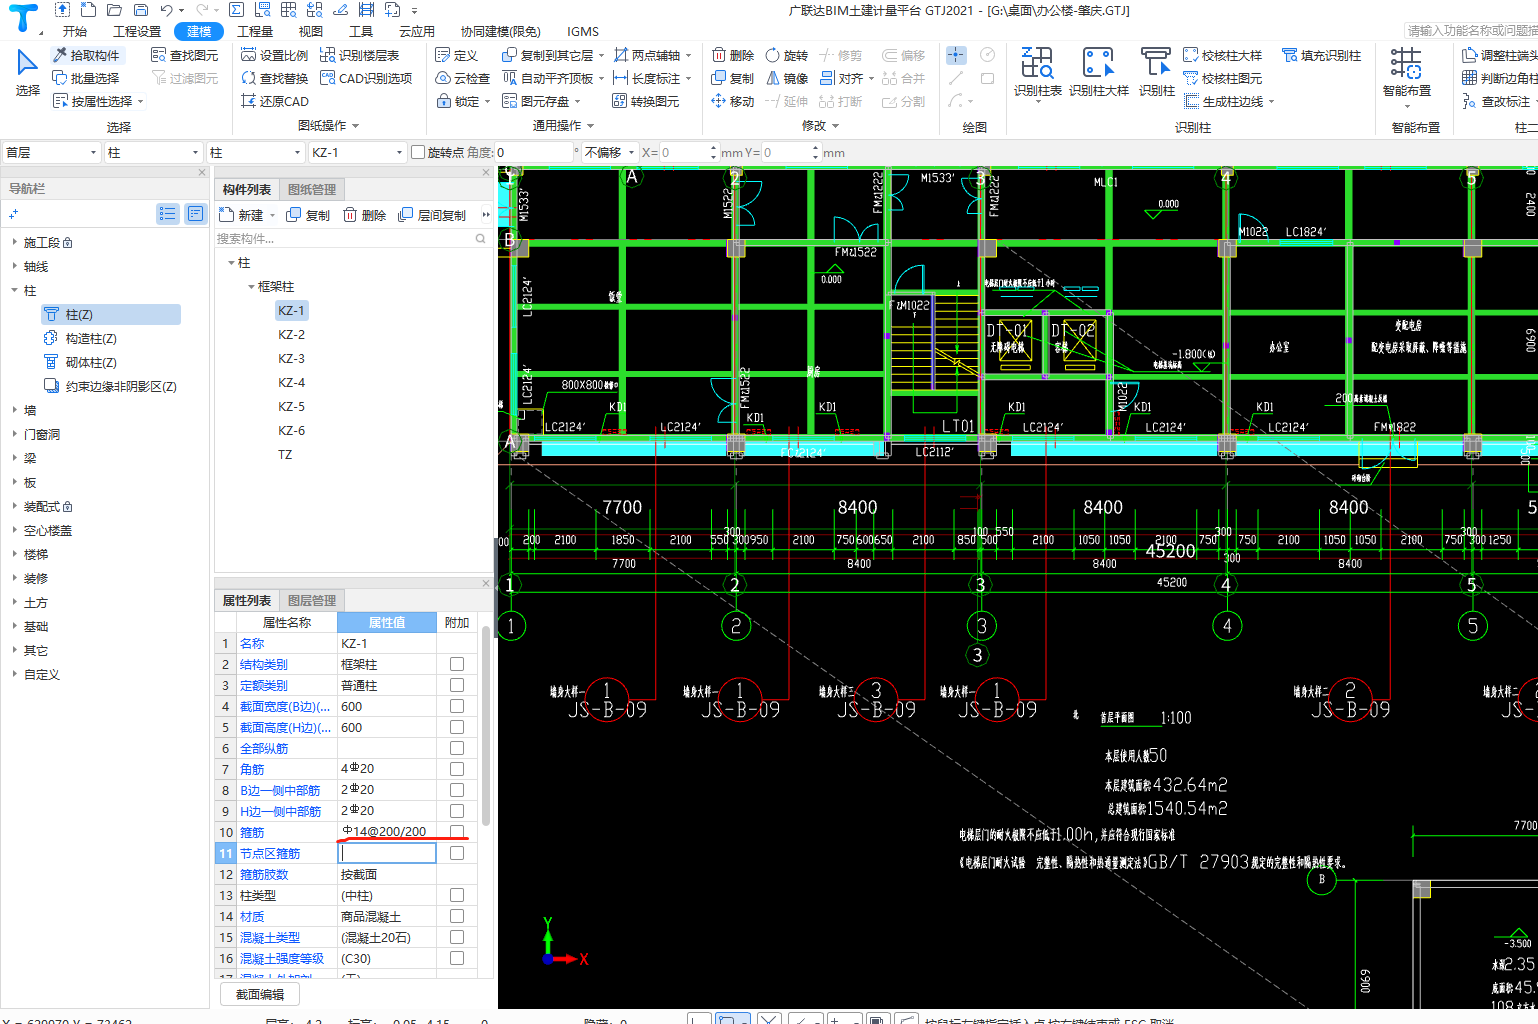The image size is (1538, 1024).
Task: Select the 旋转 rotate tool
Action: click(x=787, y=55)
